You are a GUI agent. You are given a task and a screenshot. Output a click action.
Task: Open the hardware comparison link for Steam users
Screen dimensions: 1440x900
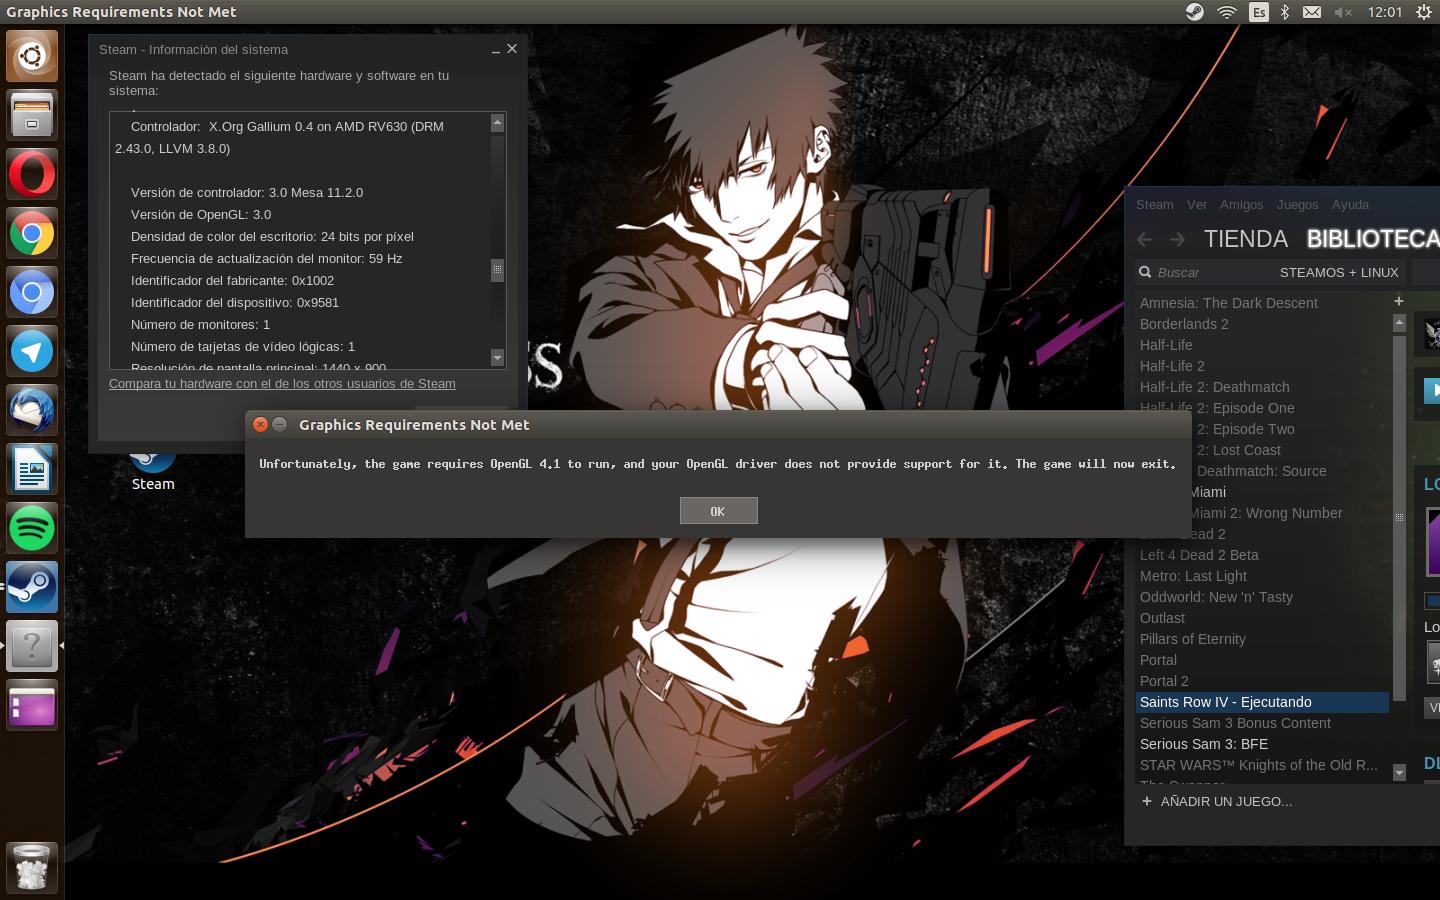(282, 384)
